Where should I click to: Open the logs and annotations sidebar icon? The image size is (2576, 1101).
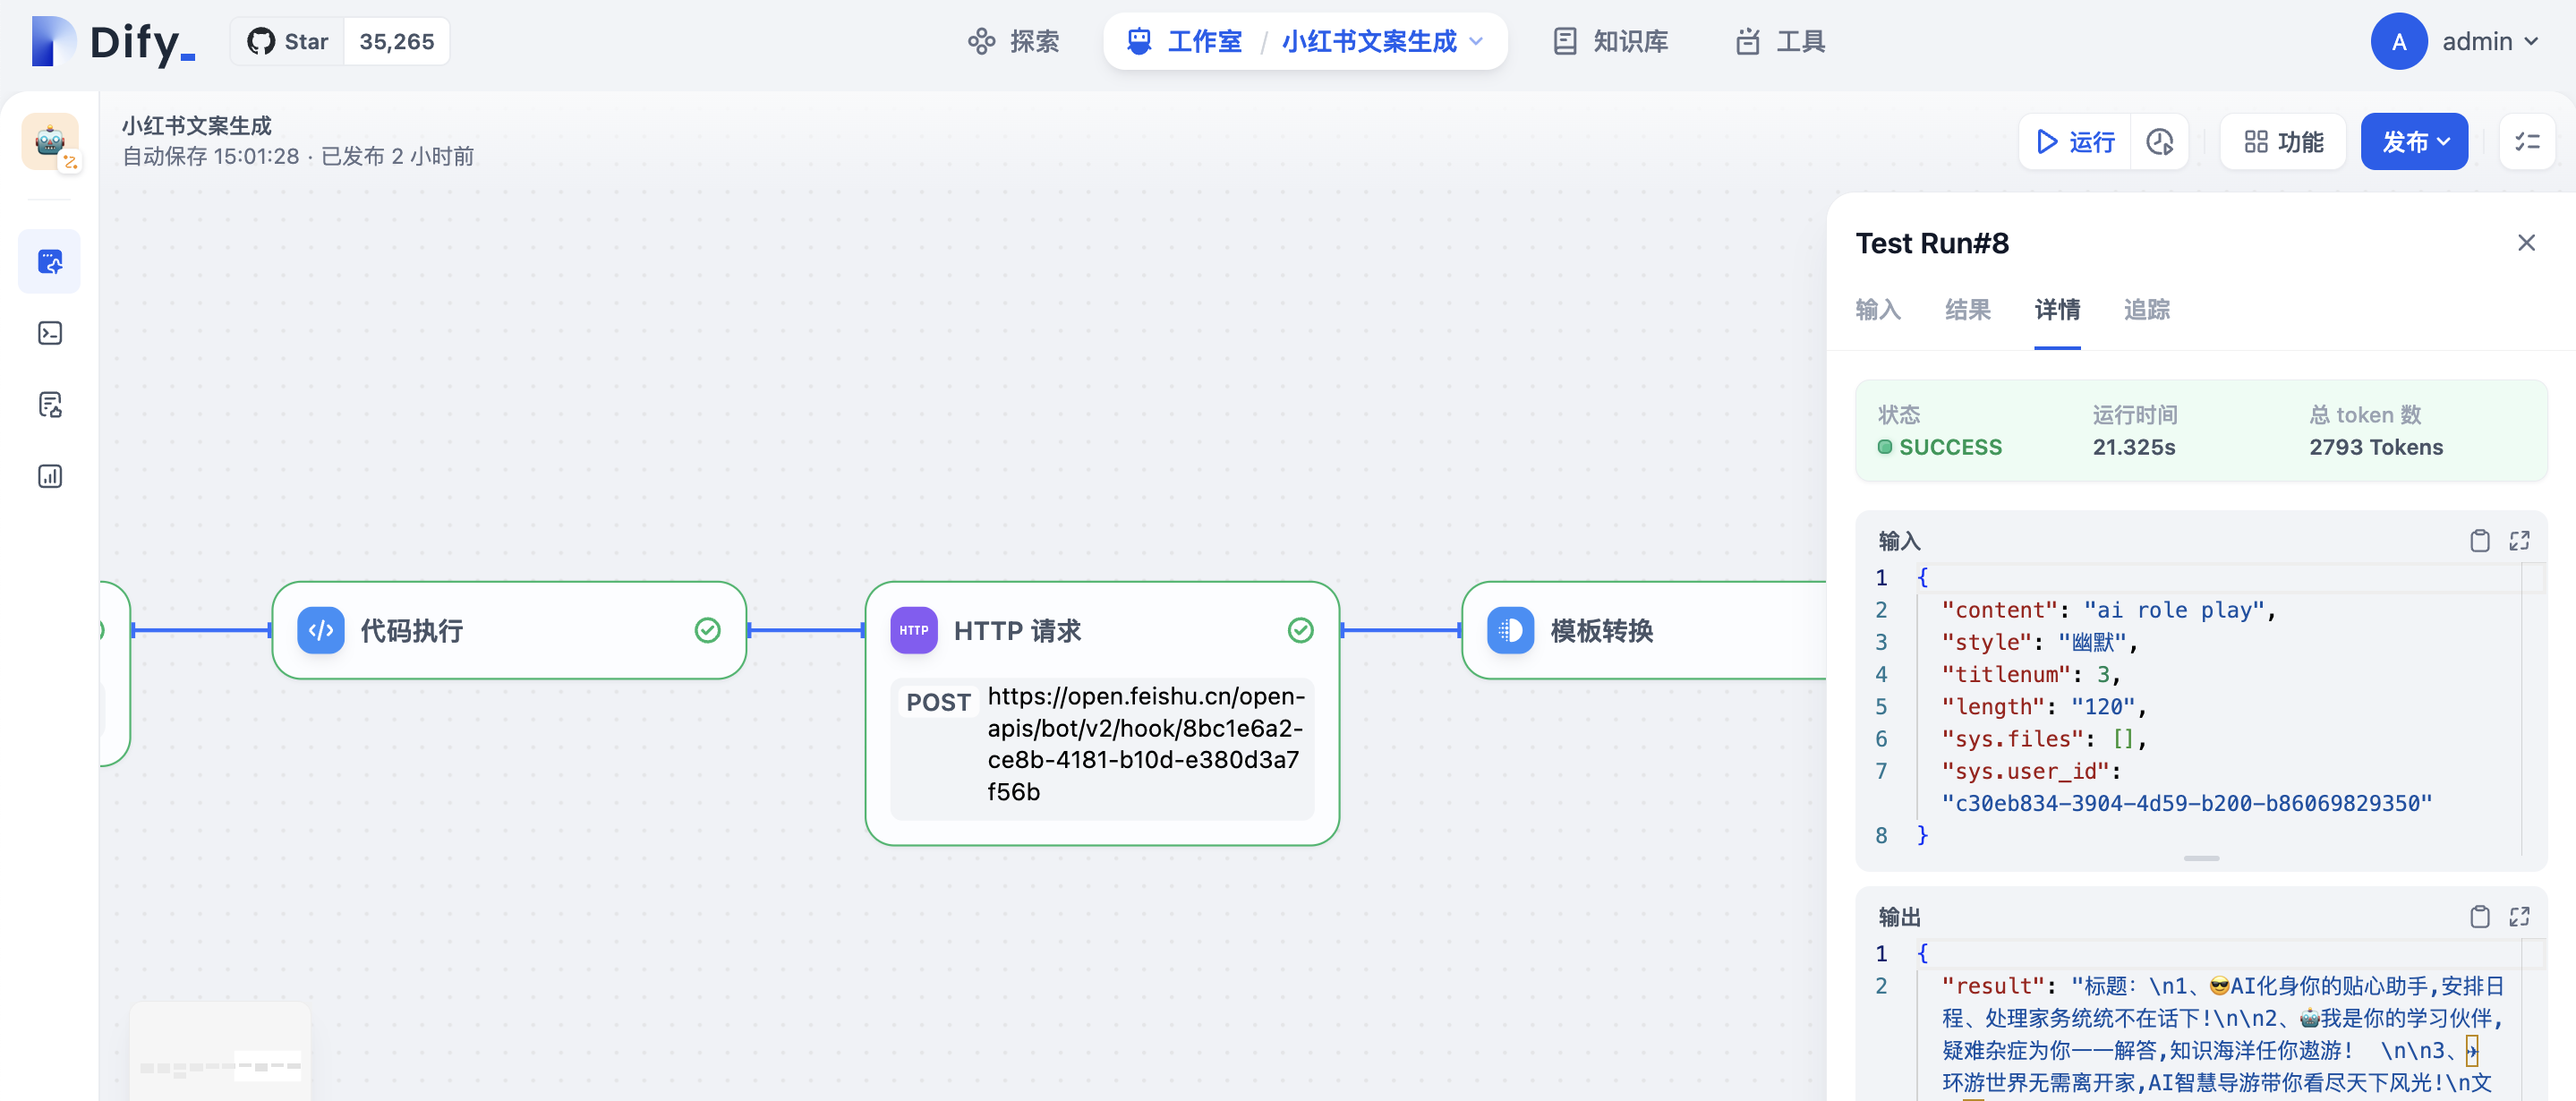pyautogui.click(x=50, y=405)
